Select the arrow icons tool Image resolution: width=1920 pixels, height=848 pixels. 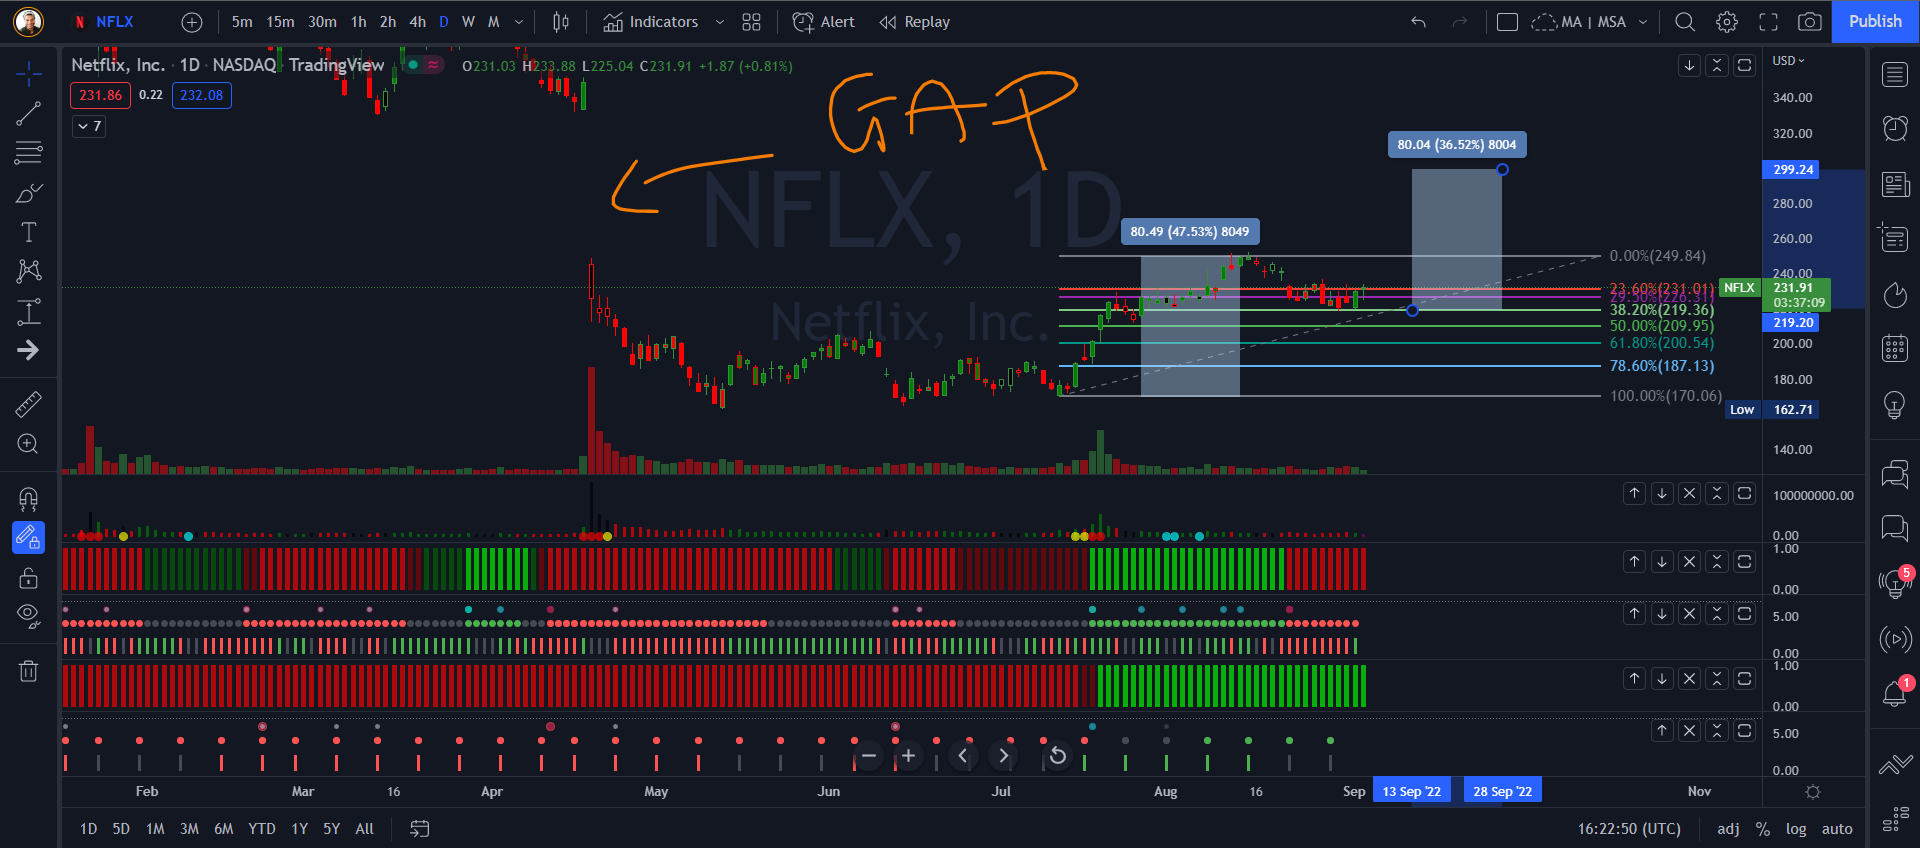click(x=28, y=350)
